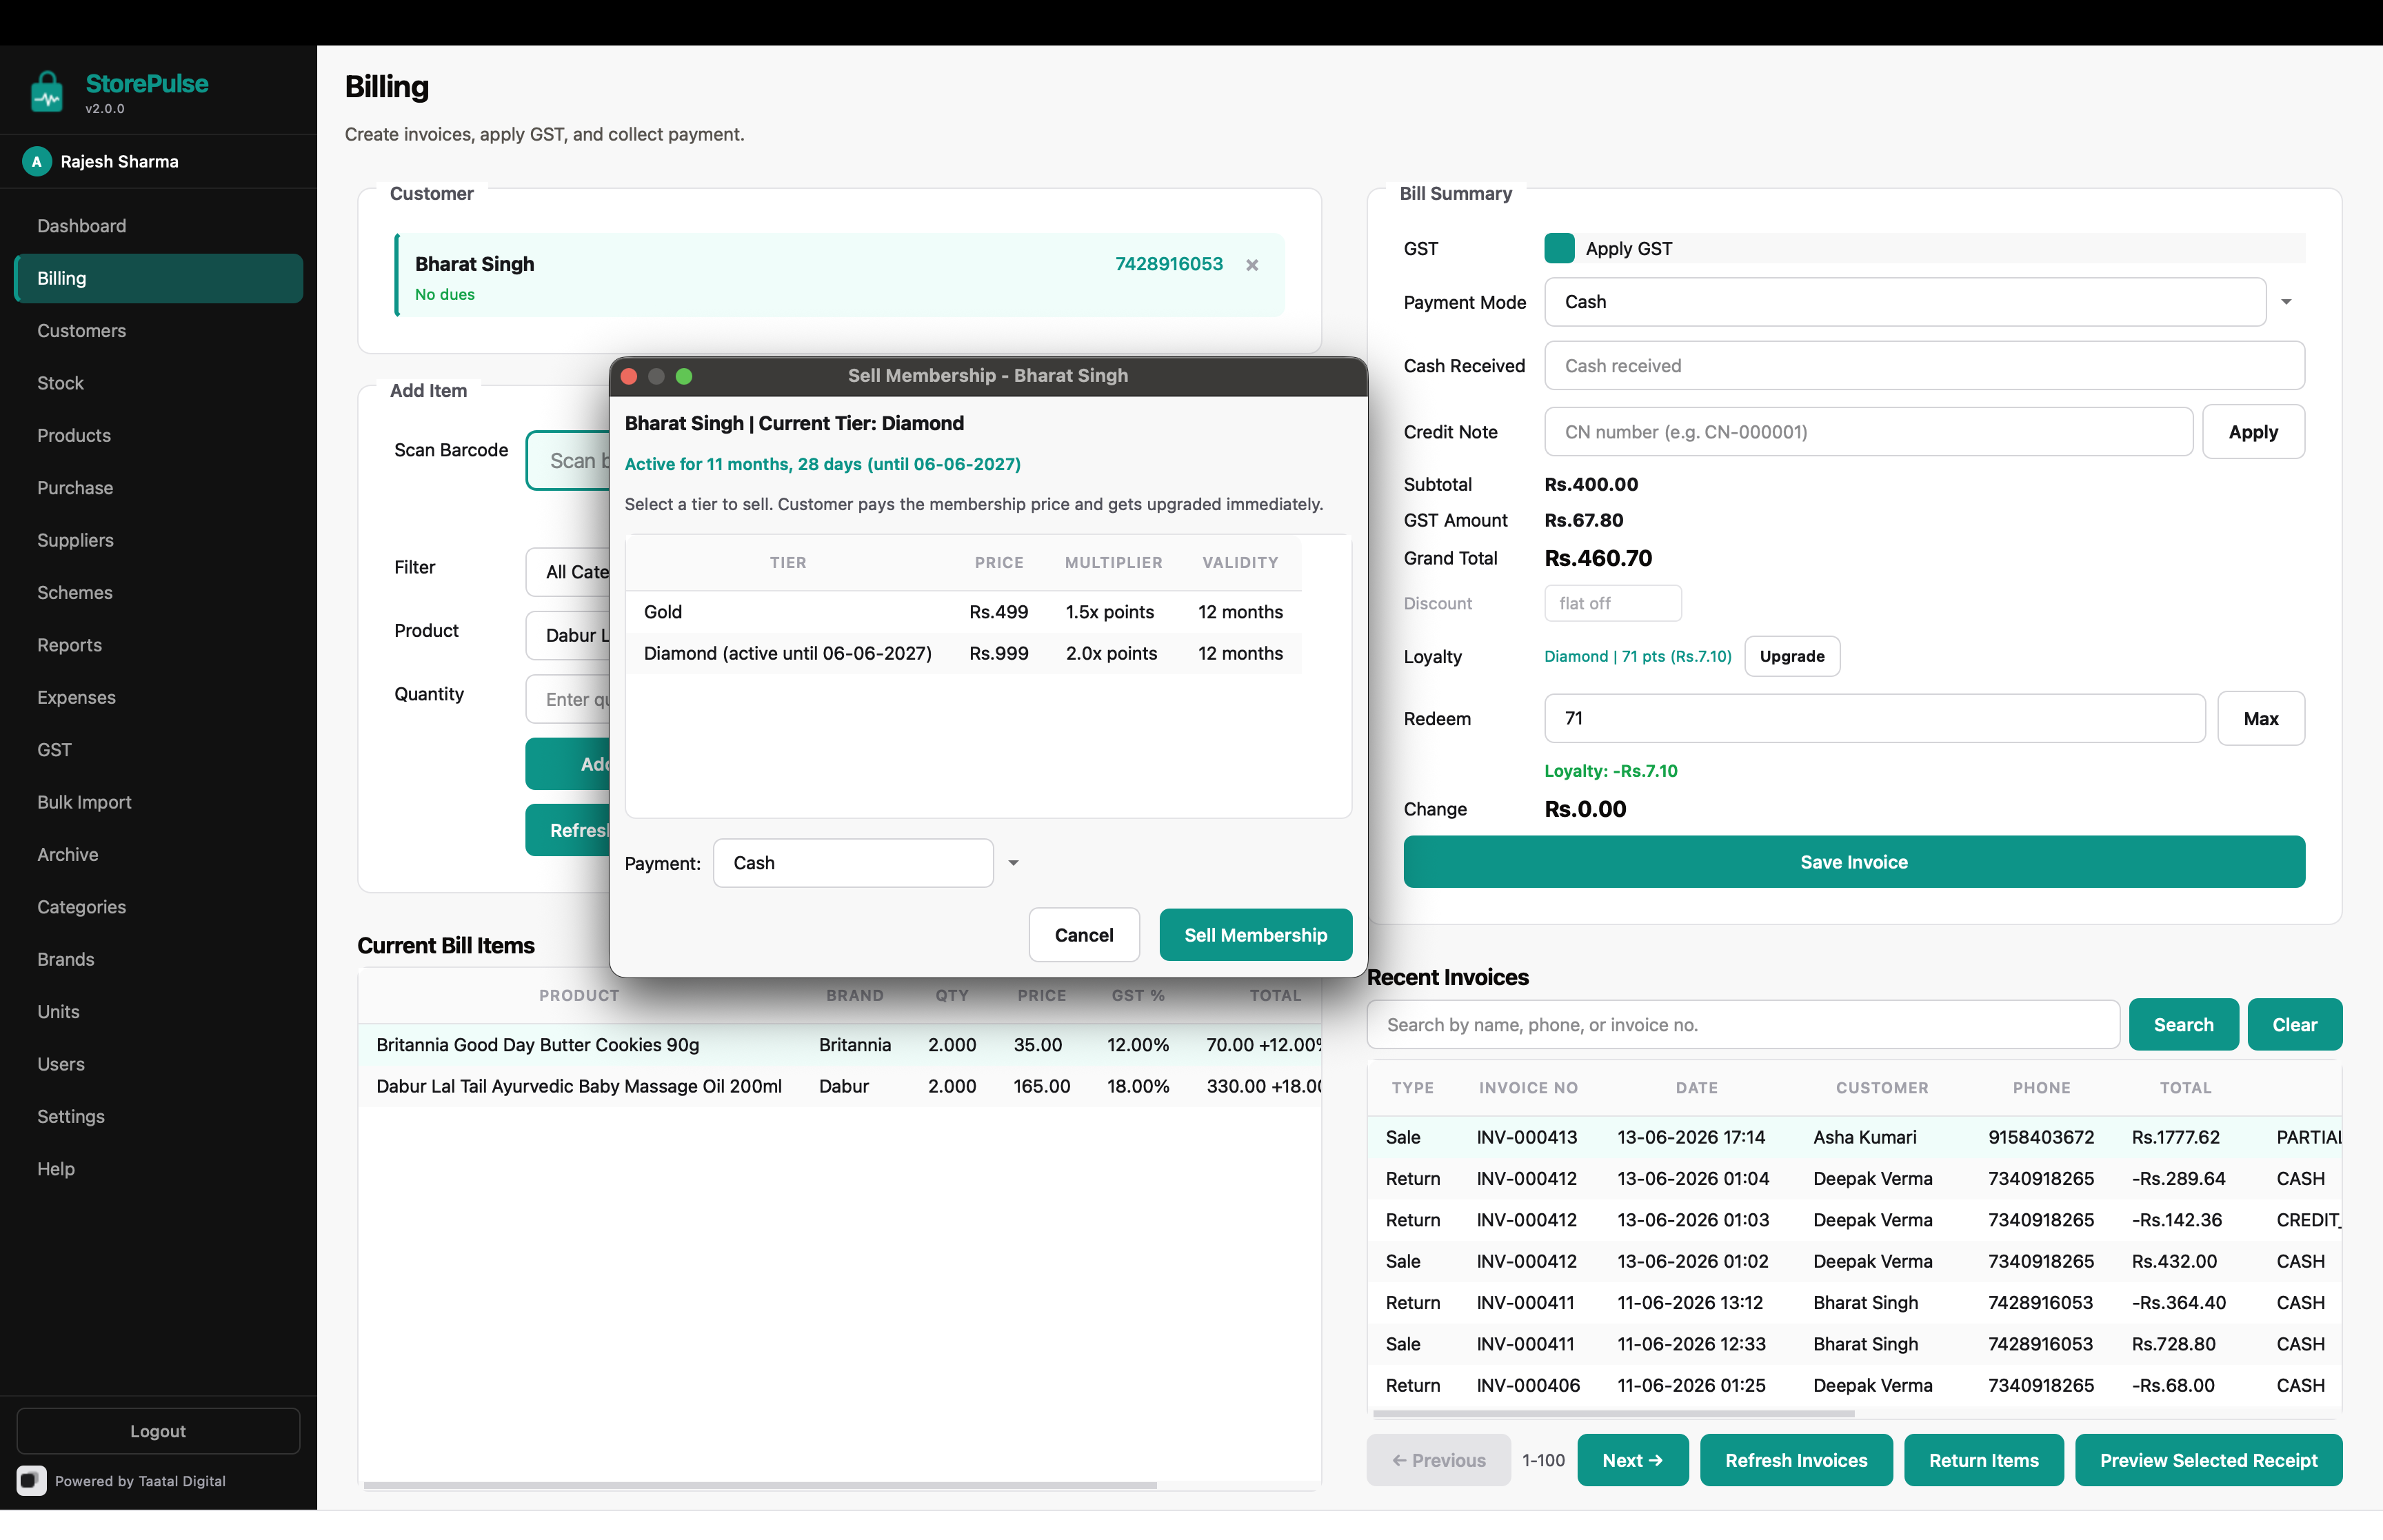Open the Payment Mode dropdown arrow
This screenshot has height=1540, width=2383.
click(2286, 302)
